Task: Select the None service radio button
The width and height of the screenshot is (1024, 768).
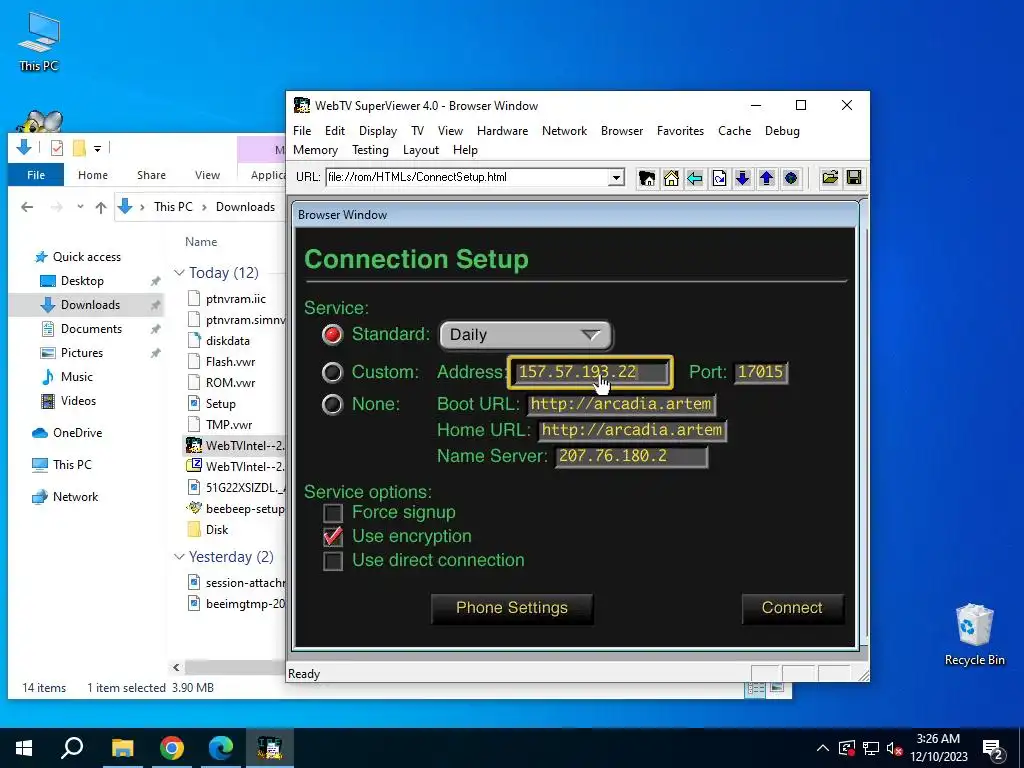Action: 332,404
